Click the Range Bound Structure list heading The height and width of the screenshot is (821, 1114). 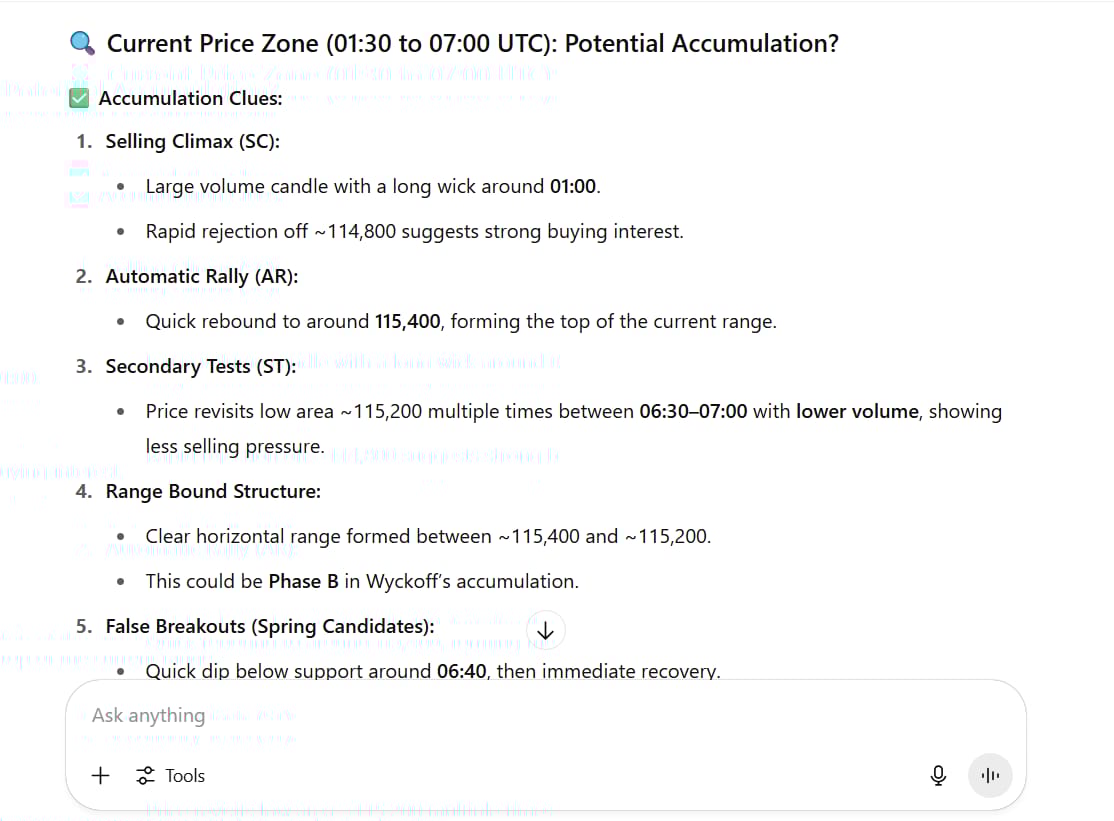click(213, 491)
